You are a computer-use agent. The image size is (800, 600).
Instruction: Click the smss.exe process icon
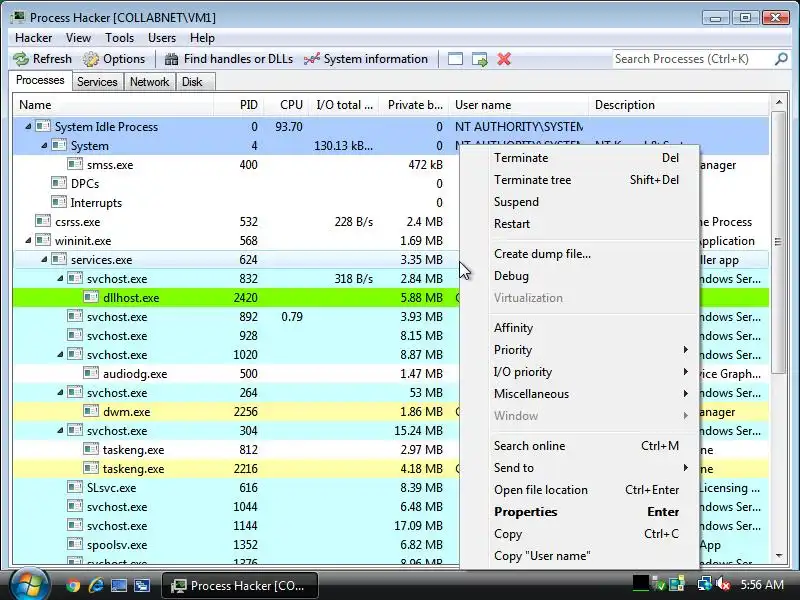(74, 164)
